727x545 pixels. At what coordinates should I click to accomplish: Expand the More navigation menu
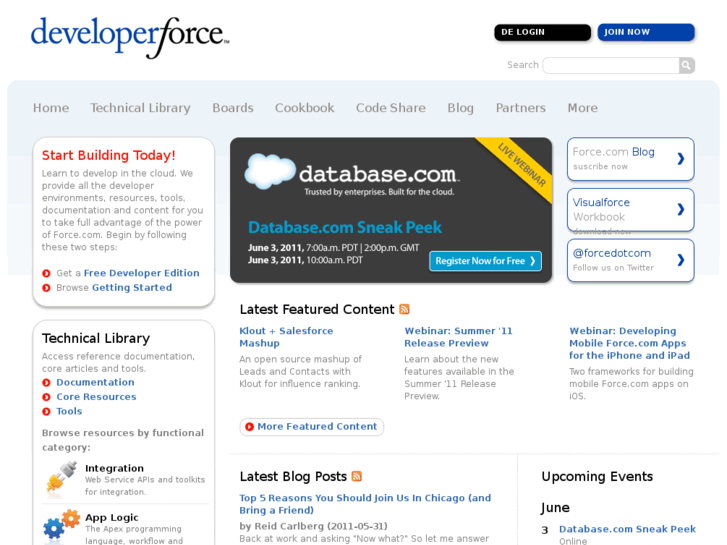[x=583, y=108]
